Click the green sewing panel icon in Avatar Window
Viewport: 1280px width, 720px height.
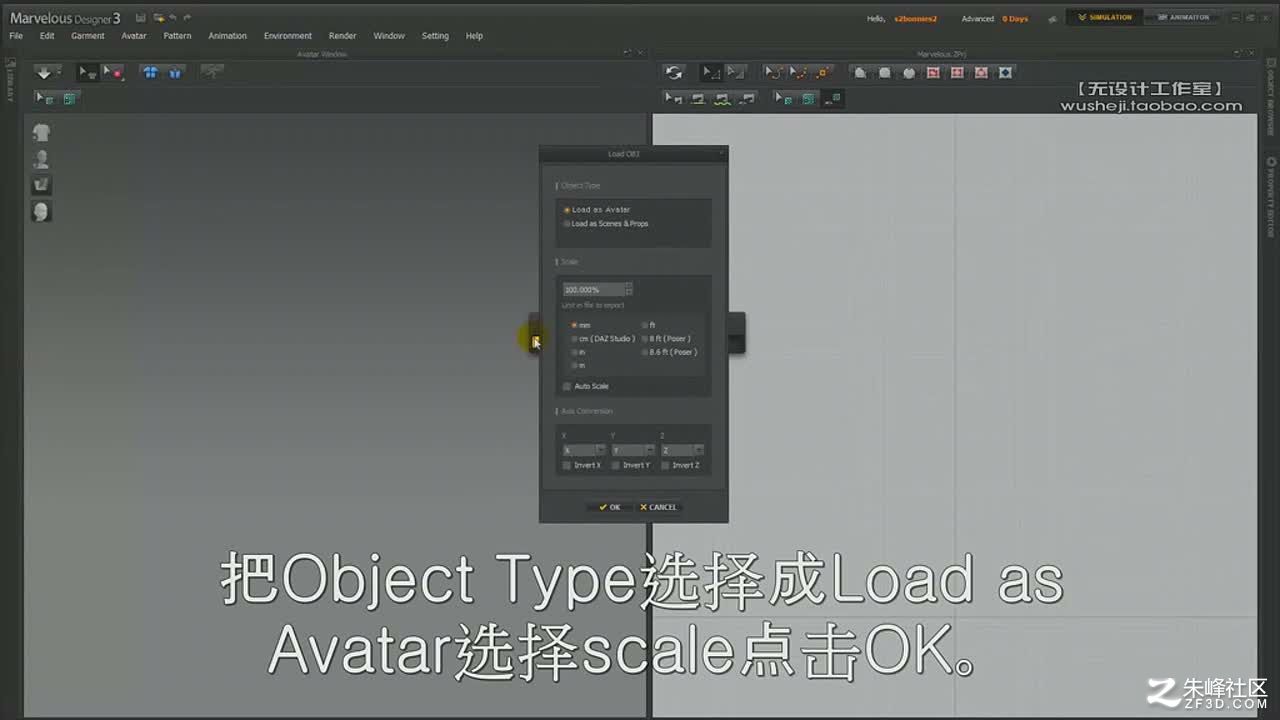click(x=69, y=98)
